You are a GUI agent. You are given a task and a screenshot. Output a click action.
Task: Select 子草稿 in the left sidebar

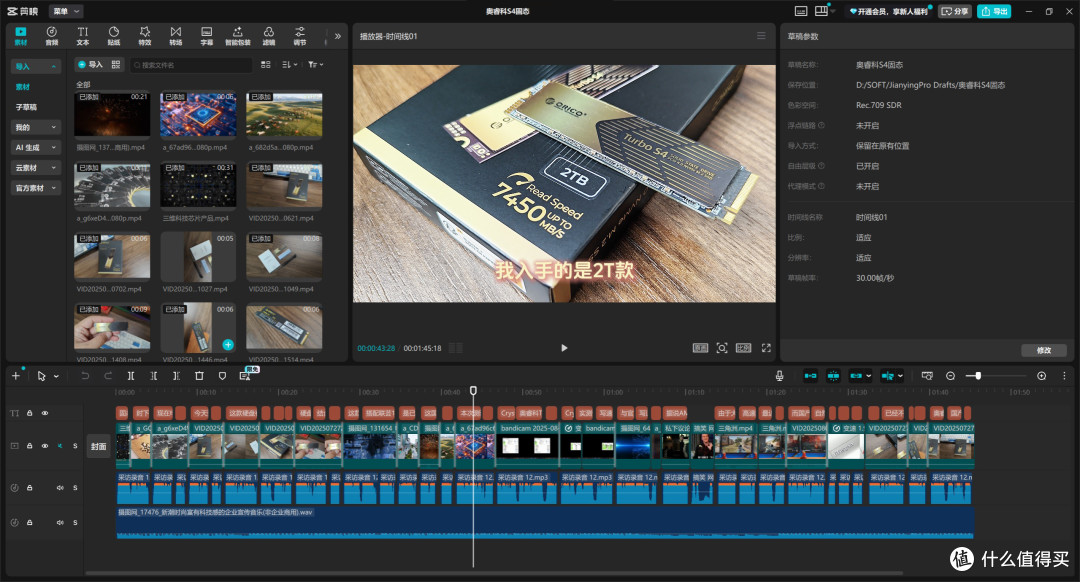click(26, 107)
